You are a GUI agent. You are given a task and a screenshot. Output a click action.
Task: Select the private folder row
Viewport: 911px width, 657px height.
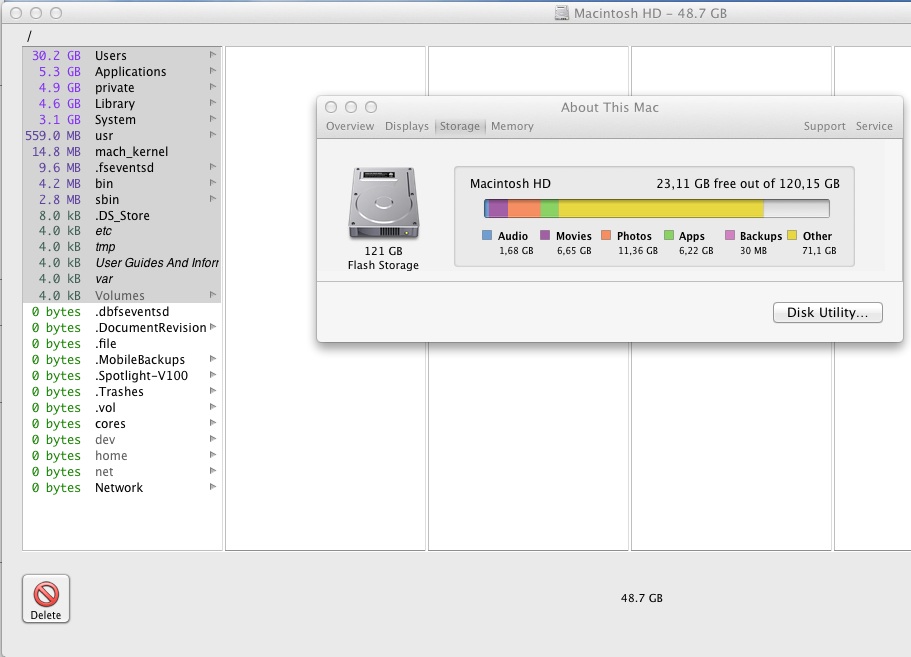pyautogui.click(x=122, y=88)
